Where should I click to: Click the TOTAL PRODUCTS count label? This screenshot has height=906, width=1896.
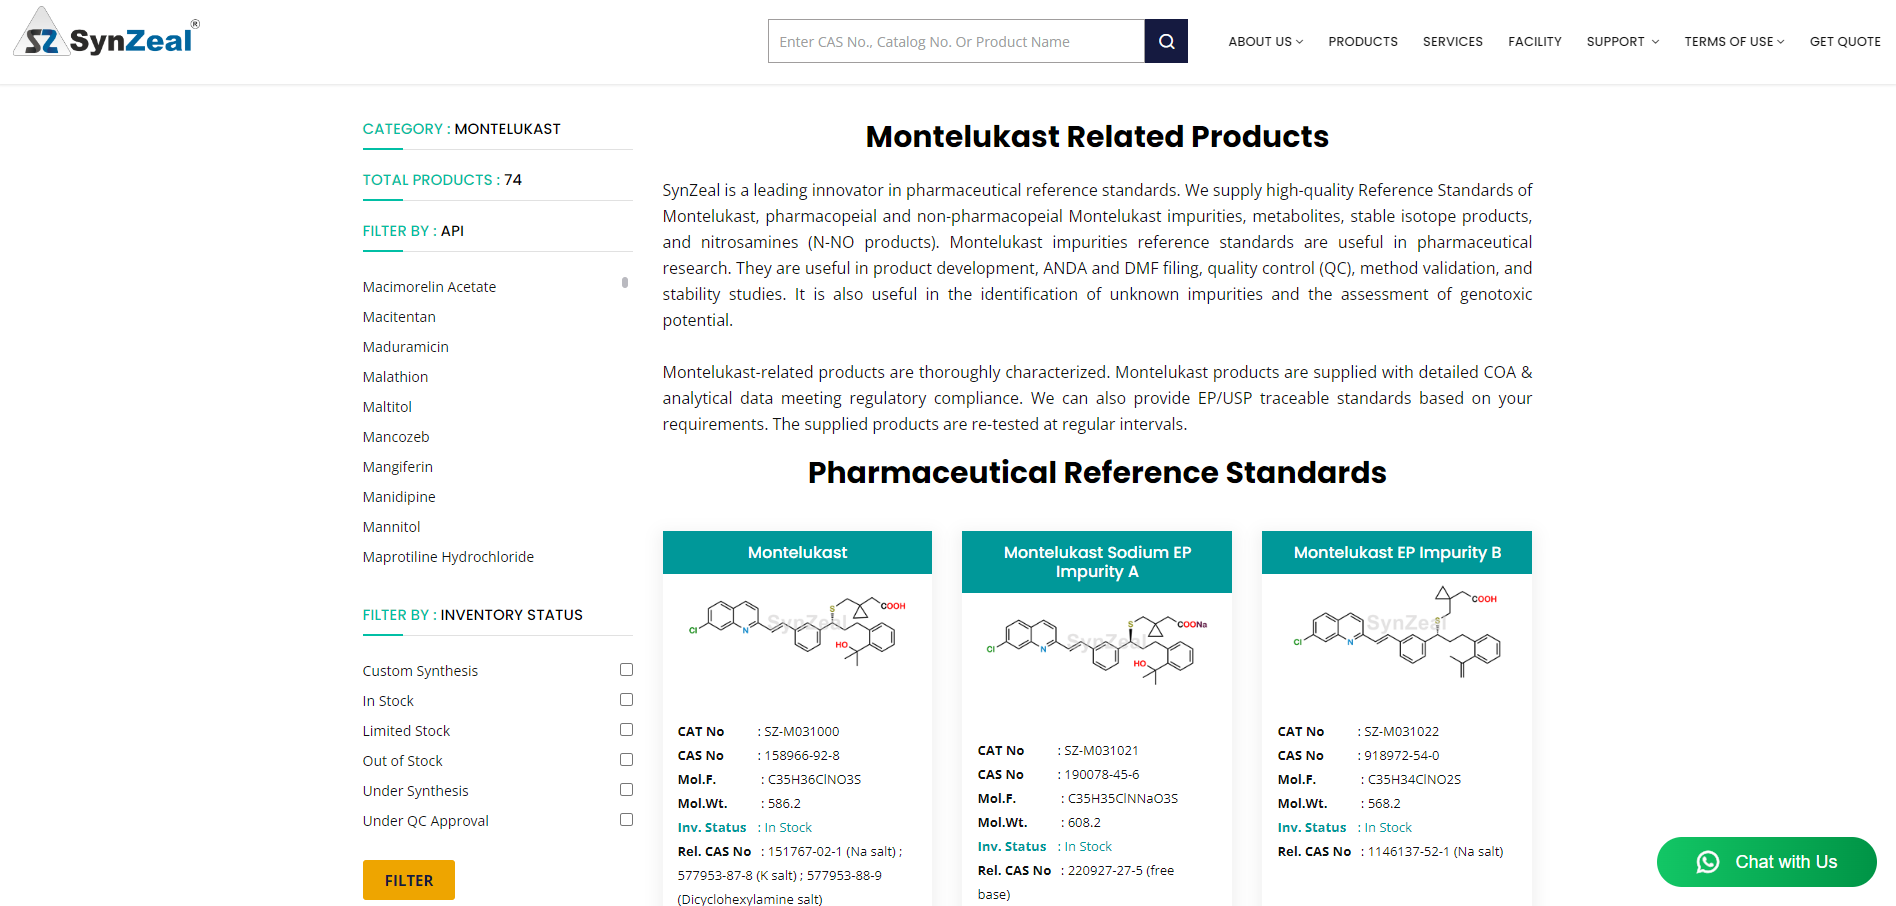(x=442, y=180)
